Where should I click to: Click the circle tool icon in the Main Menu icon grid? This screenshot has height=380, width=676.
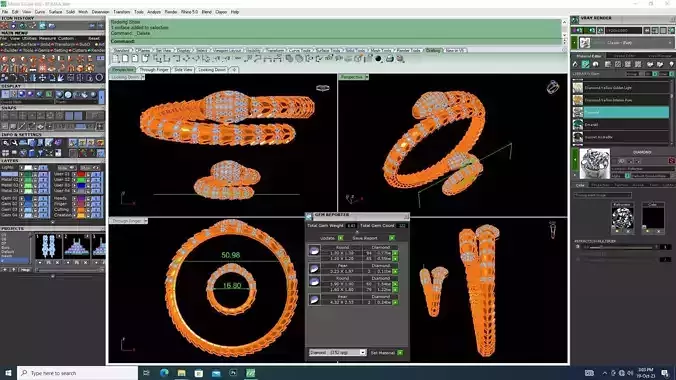(x=99, y=78)
